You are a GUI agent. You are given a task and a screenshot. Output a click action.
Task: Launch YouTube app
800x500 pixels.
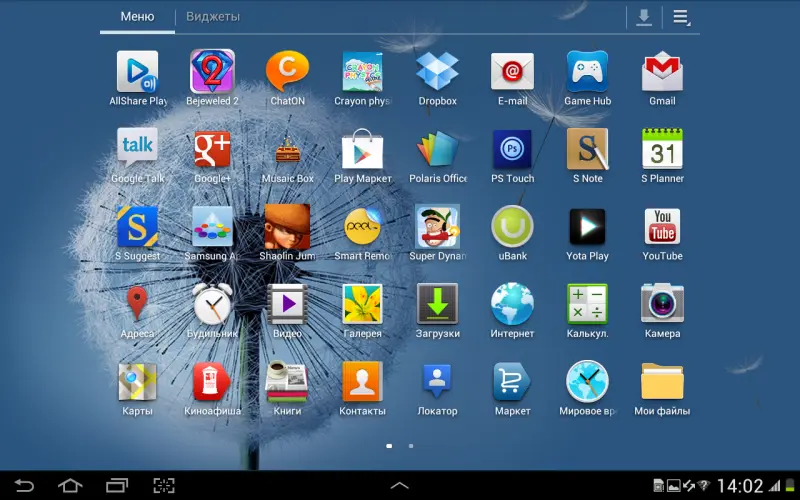662,229
